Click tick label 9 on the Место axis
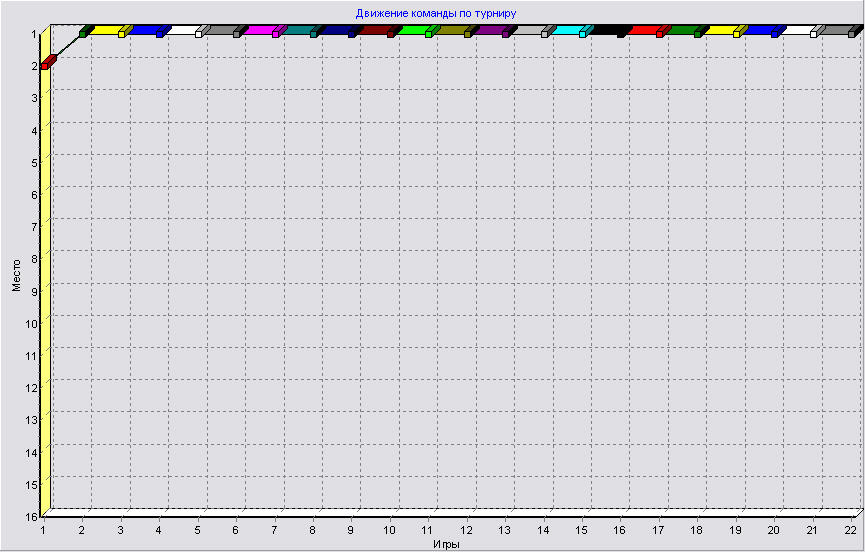Viewport: 865px width, 552px height. [34, 292]
